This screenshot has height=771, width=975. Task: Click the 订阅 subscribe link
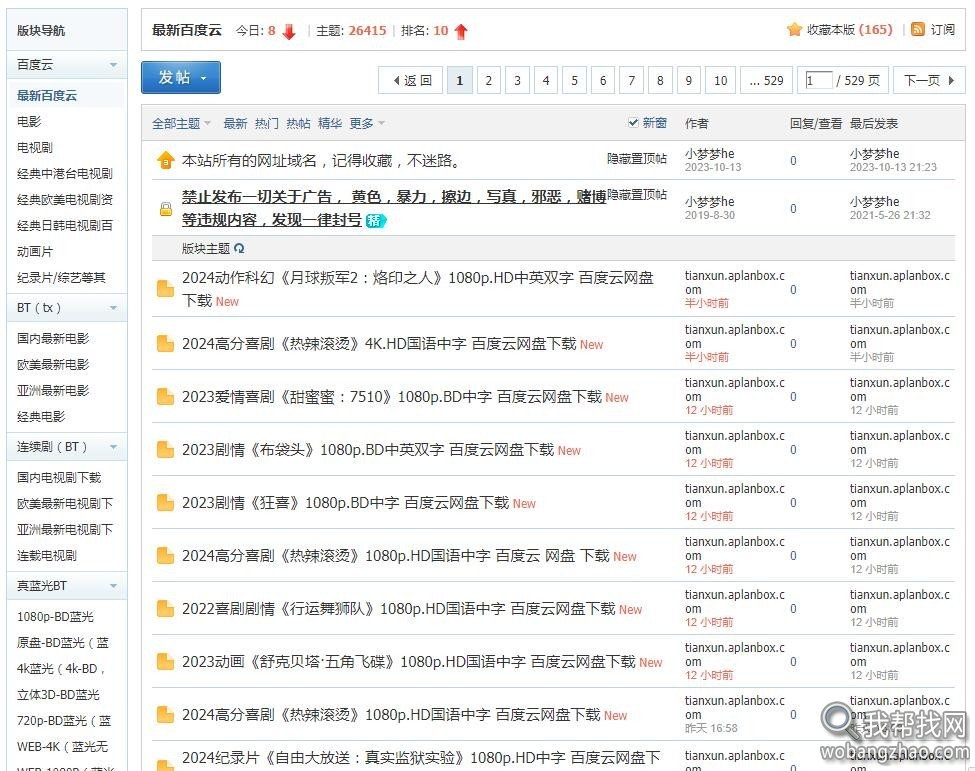tap(943, 29)
